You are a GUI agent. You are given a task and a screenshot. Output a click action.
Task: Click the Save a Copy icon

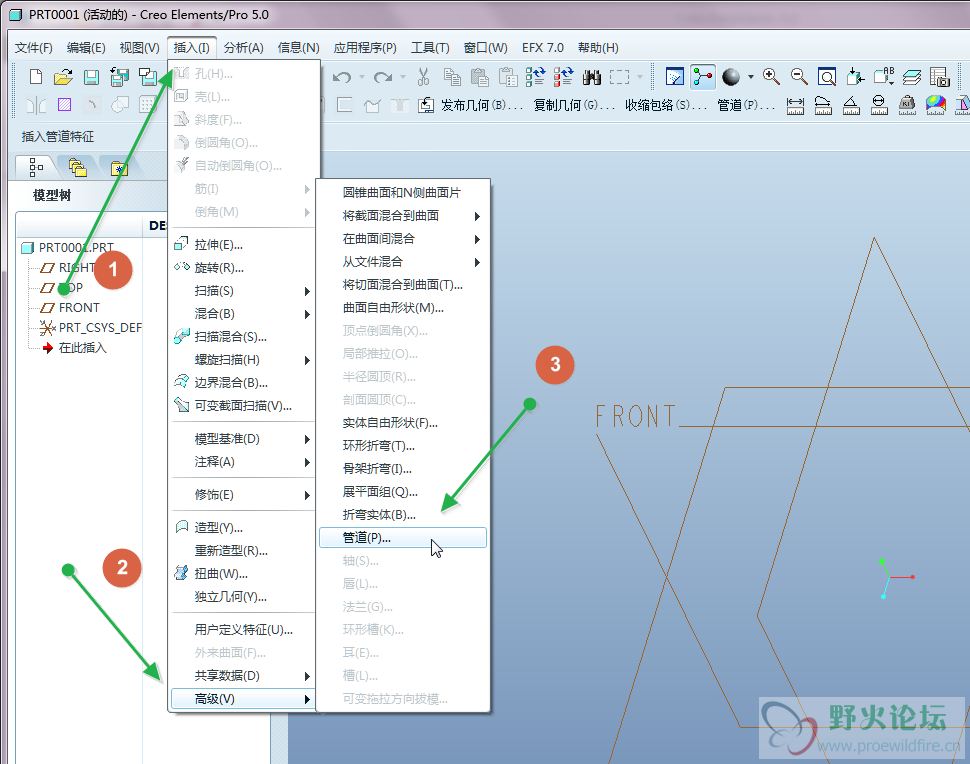119,77
